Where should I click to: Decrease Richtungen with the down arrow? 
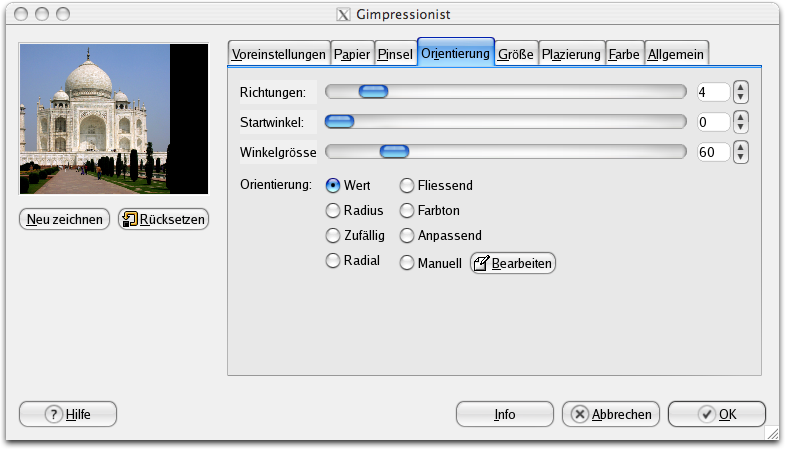740,97
